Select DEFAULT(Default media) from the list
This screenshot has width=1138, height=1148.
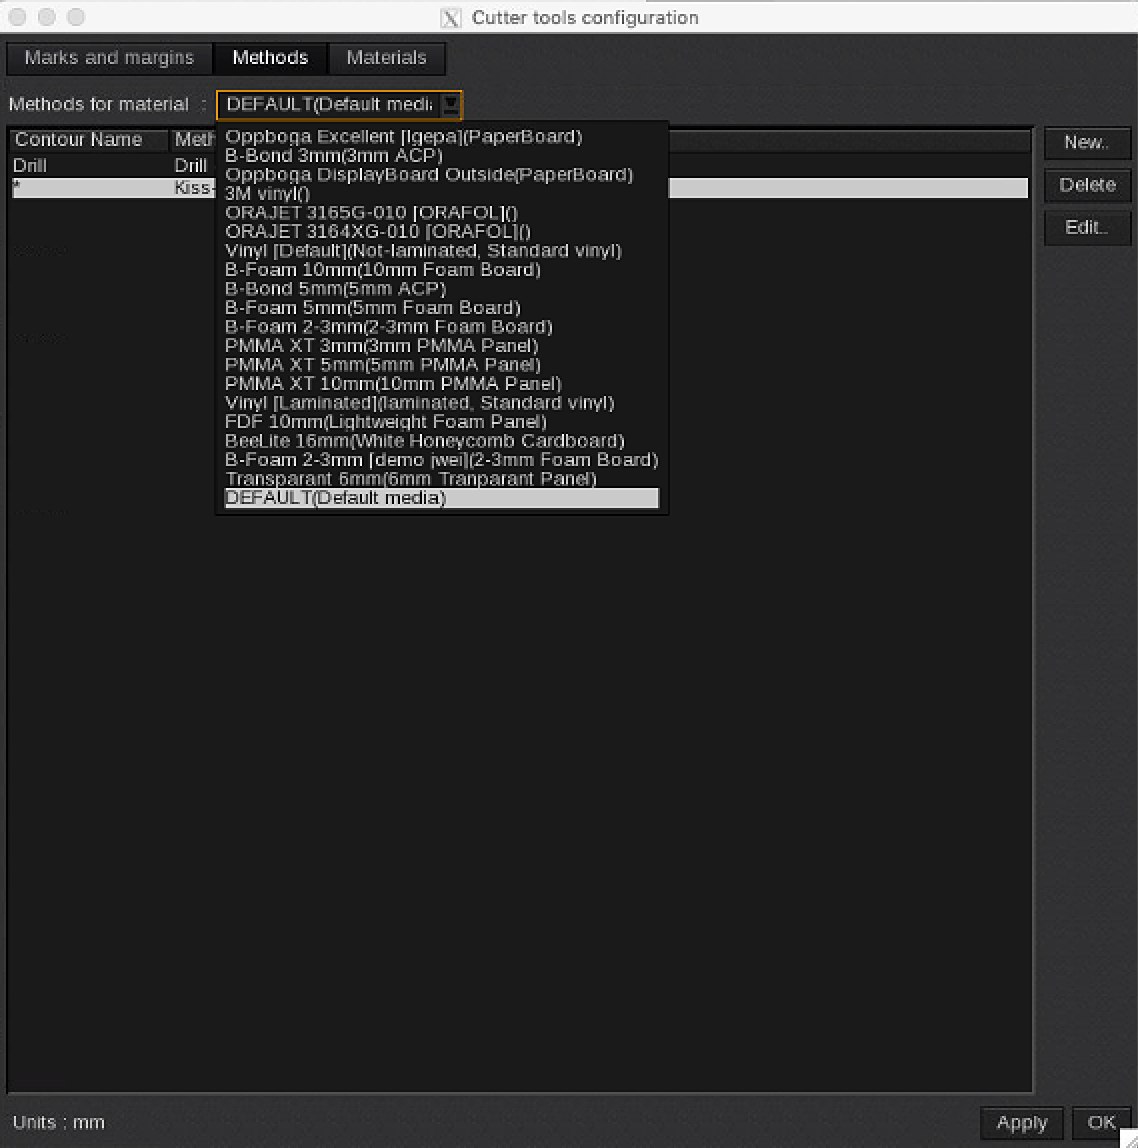(335, 497)
